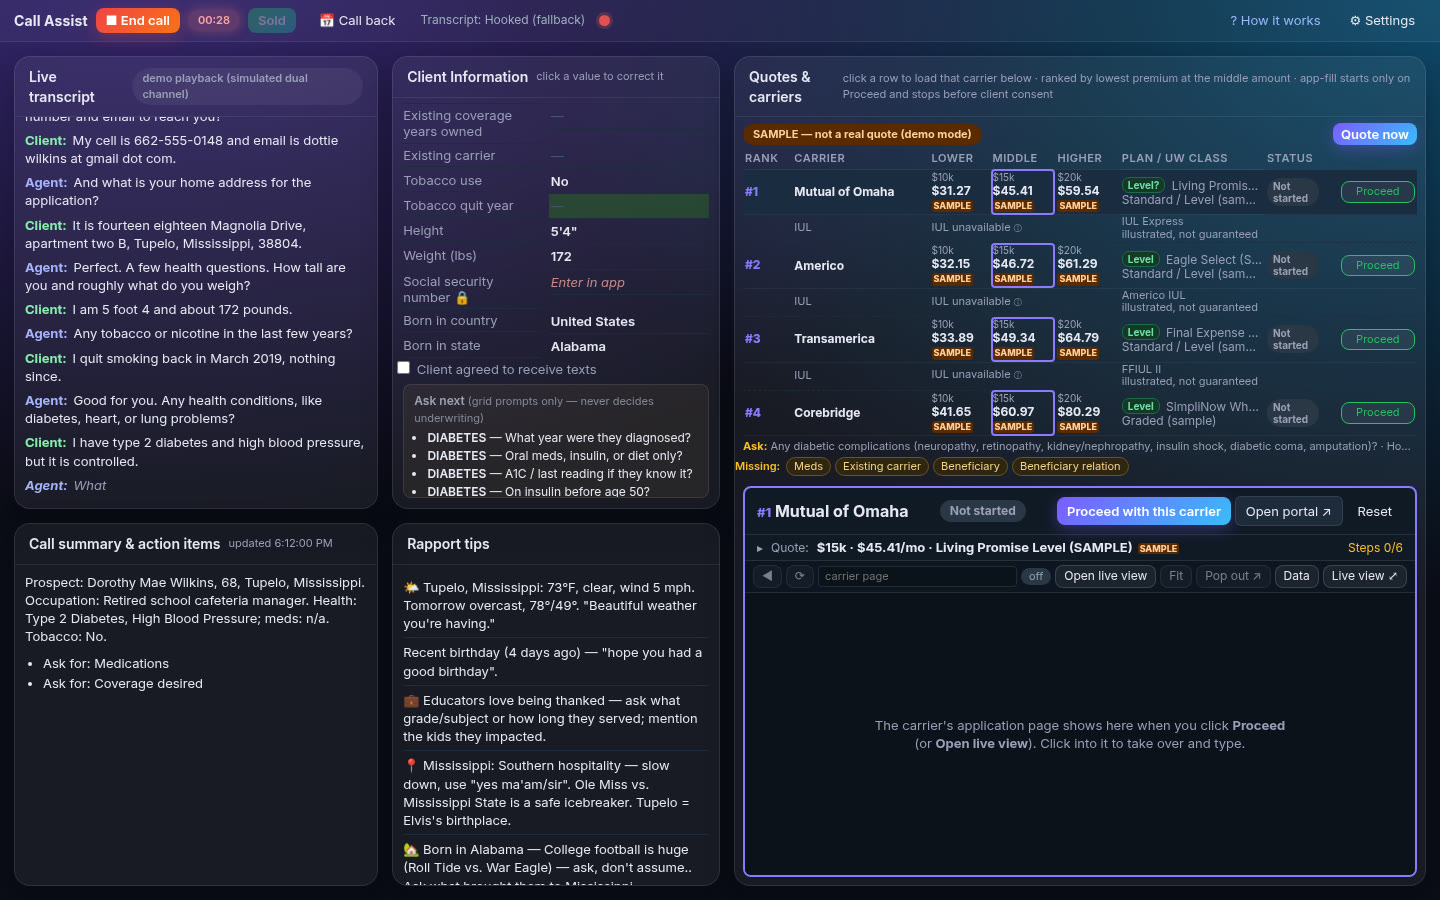Click the 'Steps 0/6' indicator

point(1375,548)
